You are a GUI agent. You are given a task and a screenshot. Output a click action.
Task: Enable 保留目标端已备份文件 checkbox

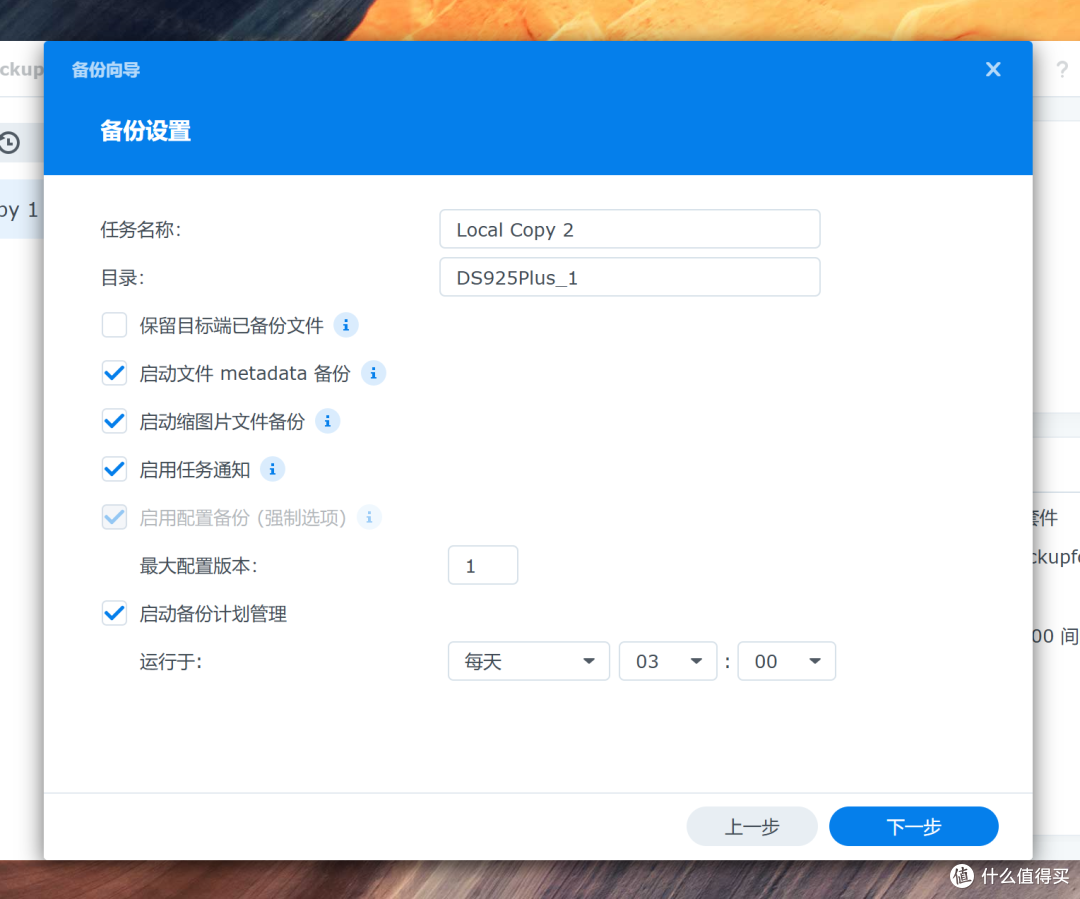[x=114, y=325]
